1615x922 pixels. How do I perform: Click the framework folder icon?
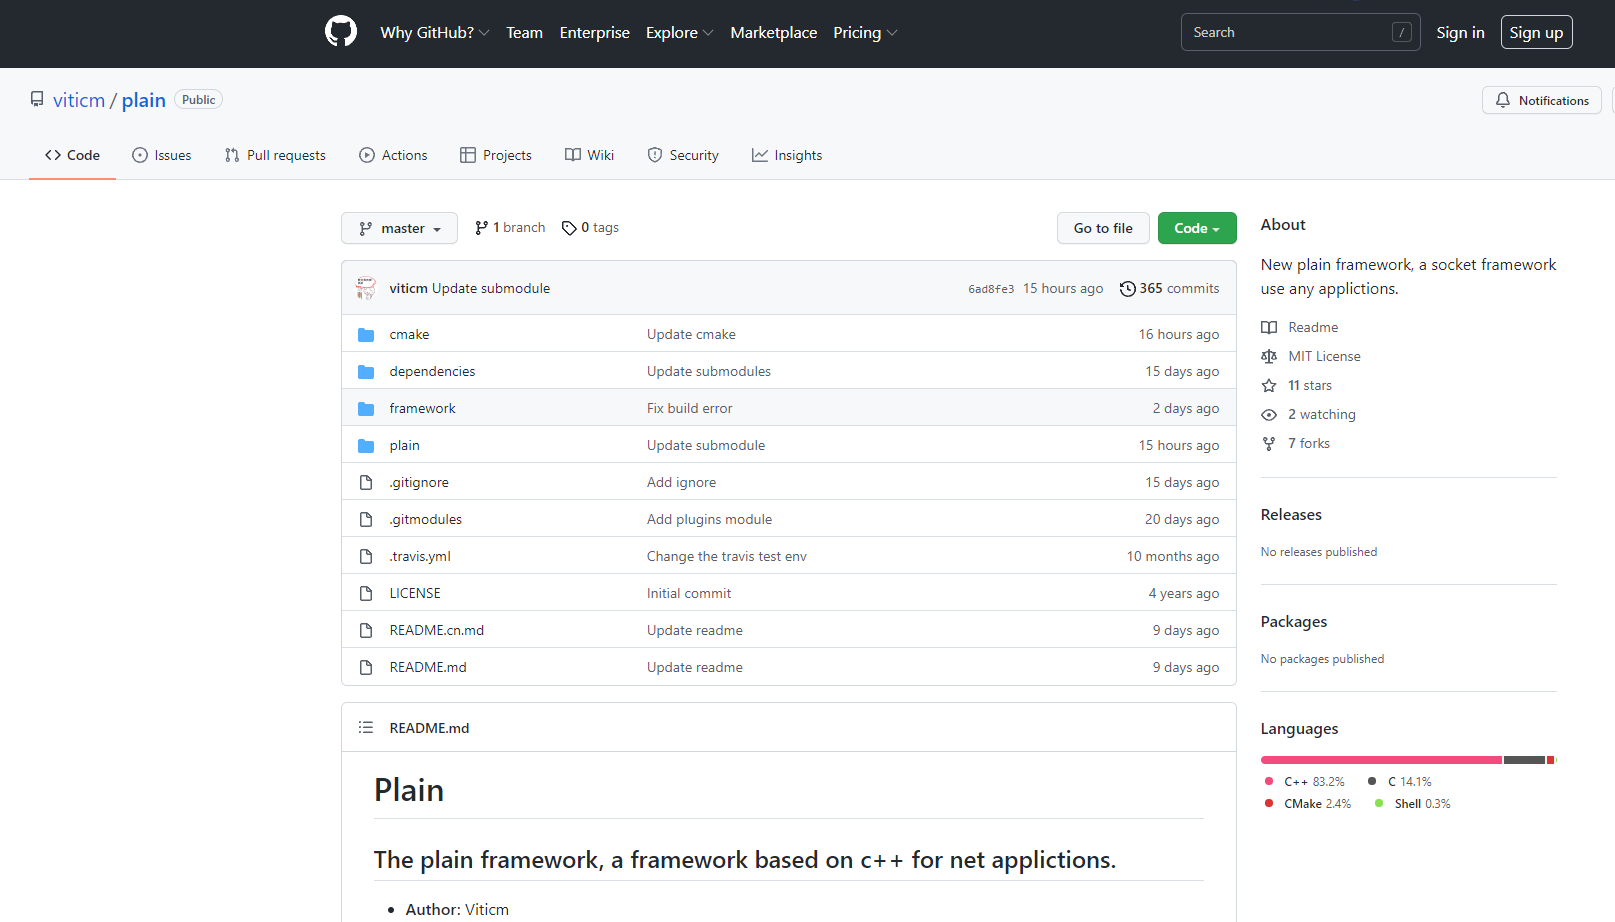[366, 409]
